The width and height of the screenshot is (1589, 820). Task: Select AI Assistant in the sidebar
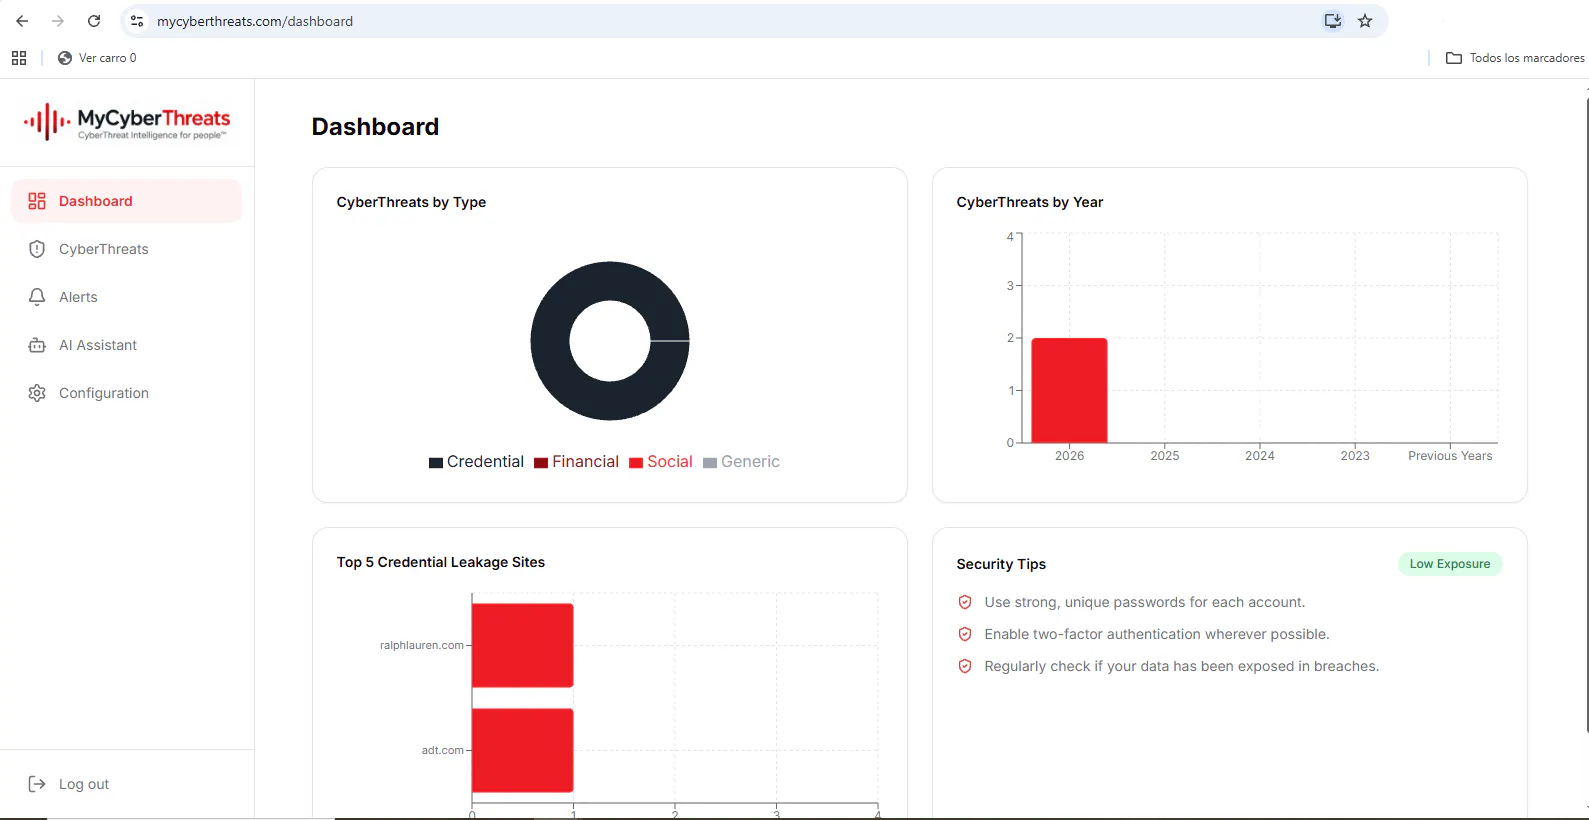[x=126, y=345]
